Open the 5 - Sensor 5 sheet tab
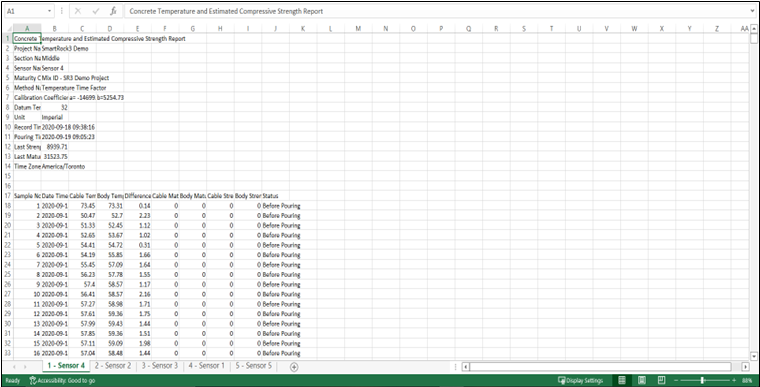The width and height of the screenshot is (760, 387). tap(254, 366)
